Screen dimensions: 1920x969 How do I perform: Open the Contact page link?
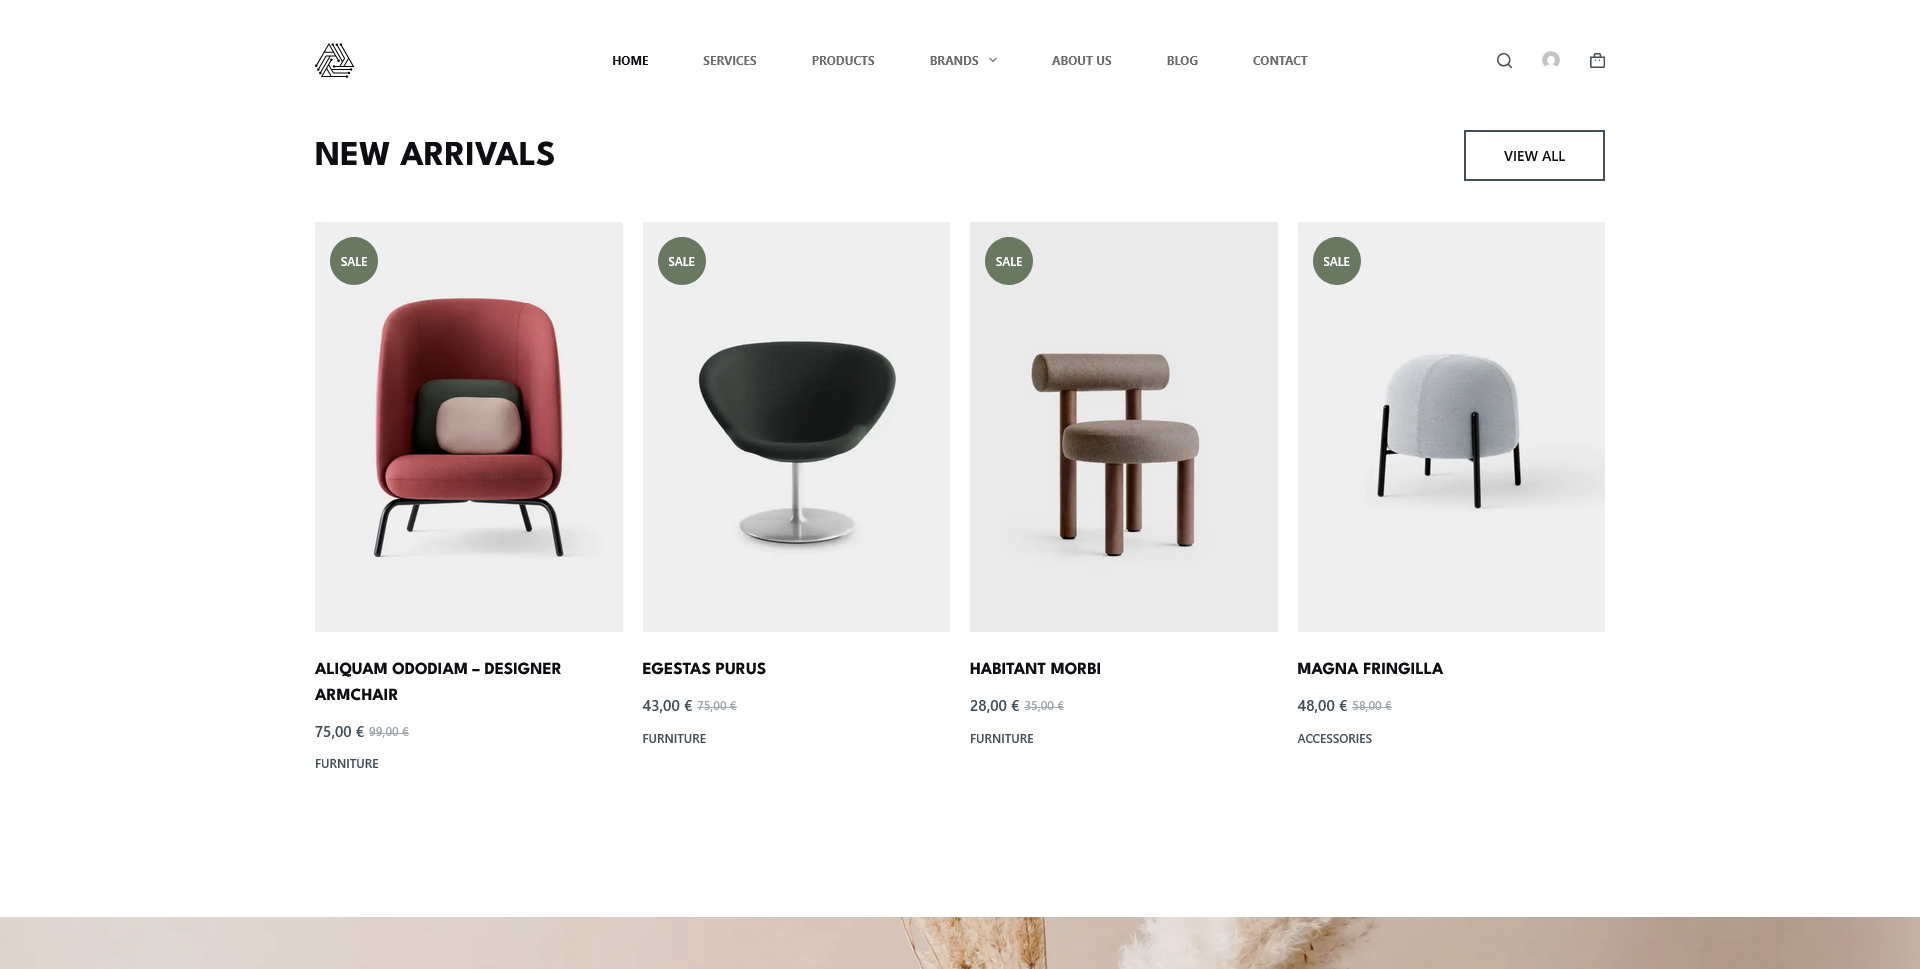click(x=1280, y=60)
